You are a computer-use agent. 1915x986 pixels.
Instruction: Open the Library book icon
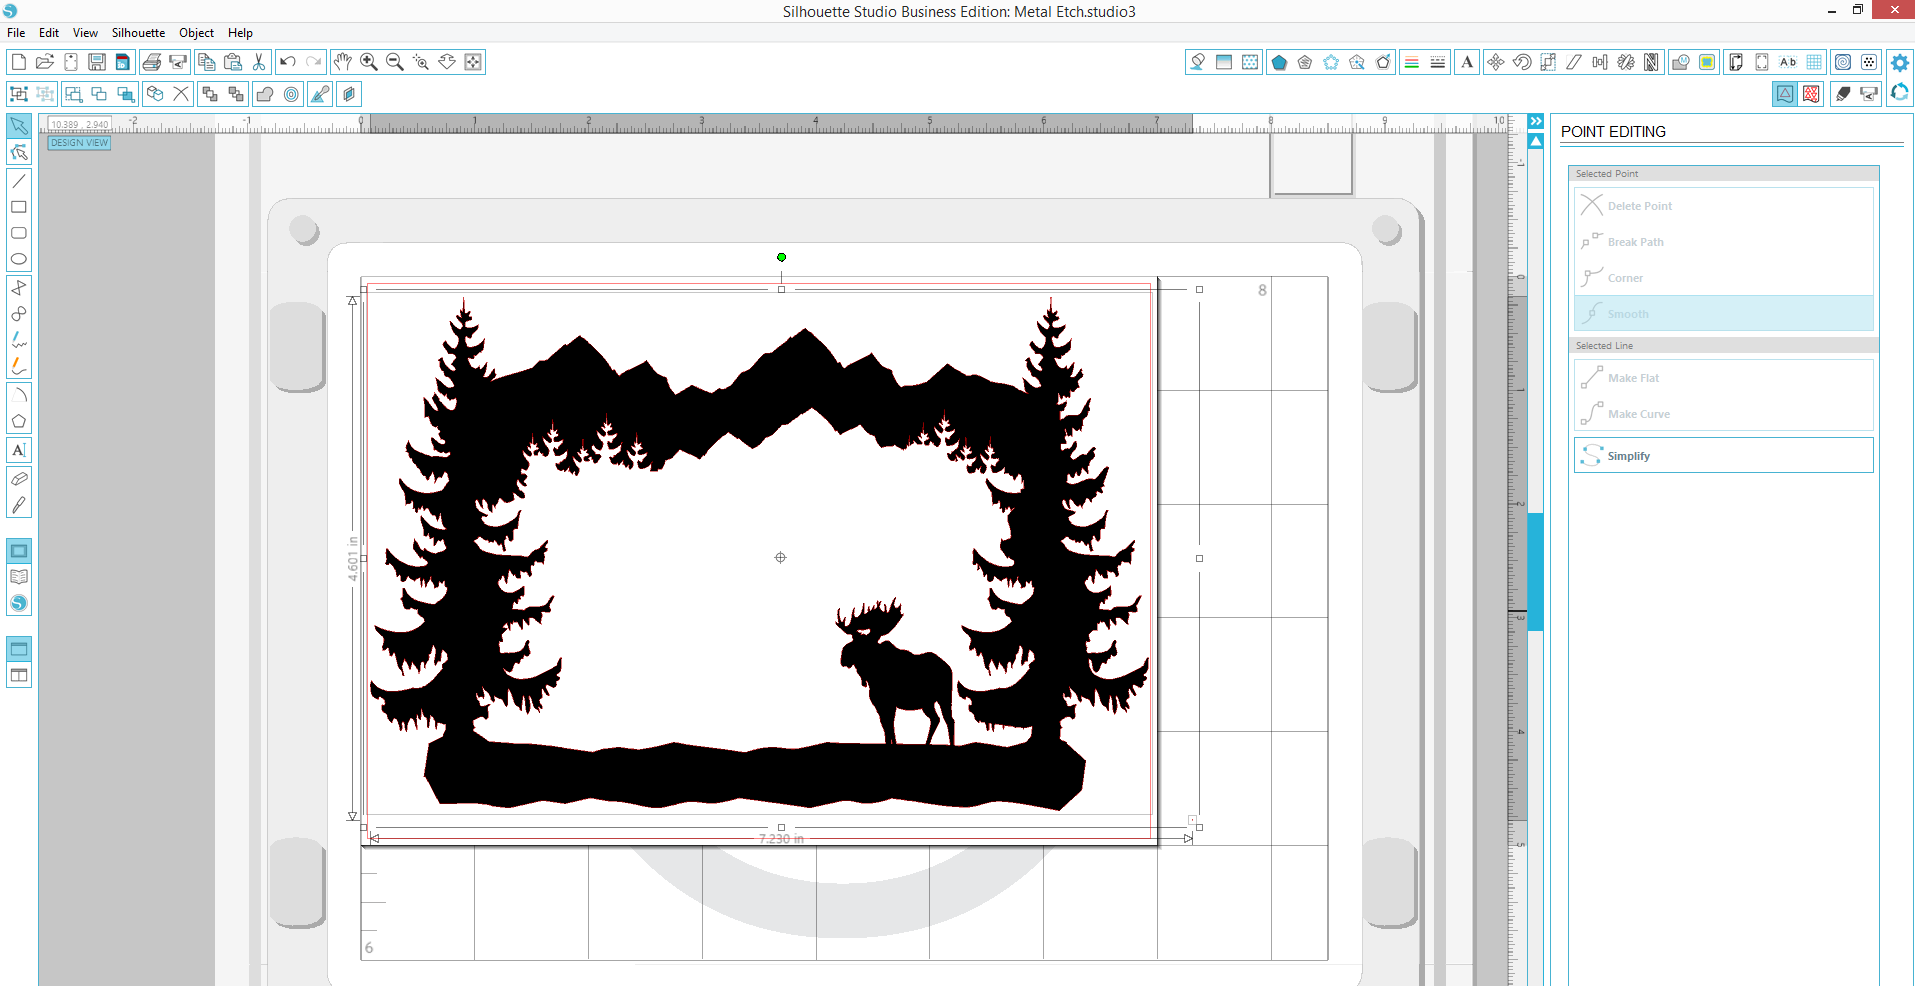[19, 577]
